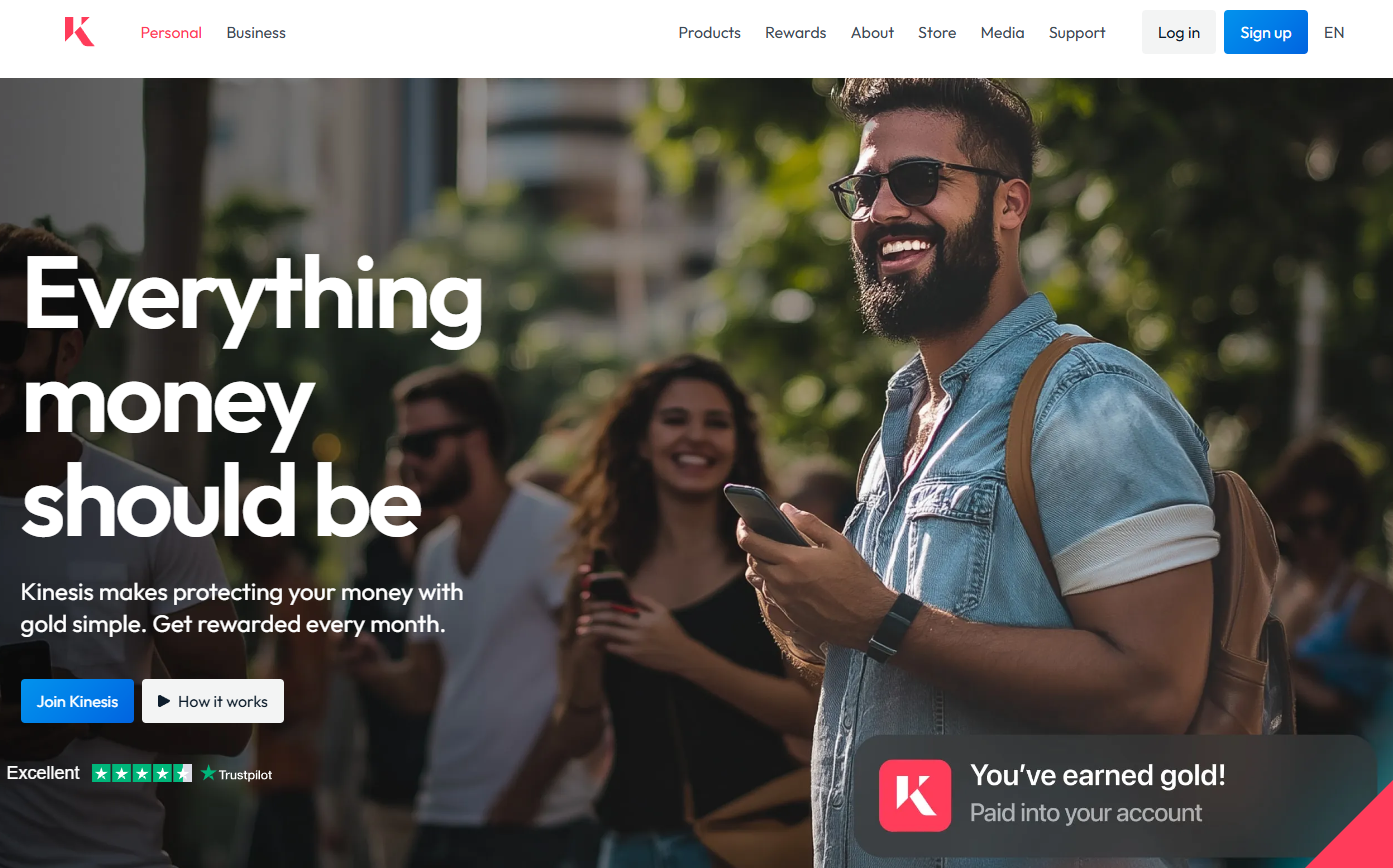
Task: Click the You've earned gold notification
Action: (1116, 795)
